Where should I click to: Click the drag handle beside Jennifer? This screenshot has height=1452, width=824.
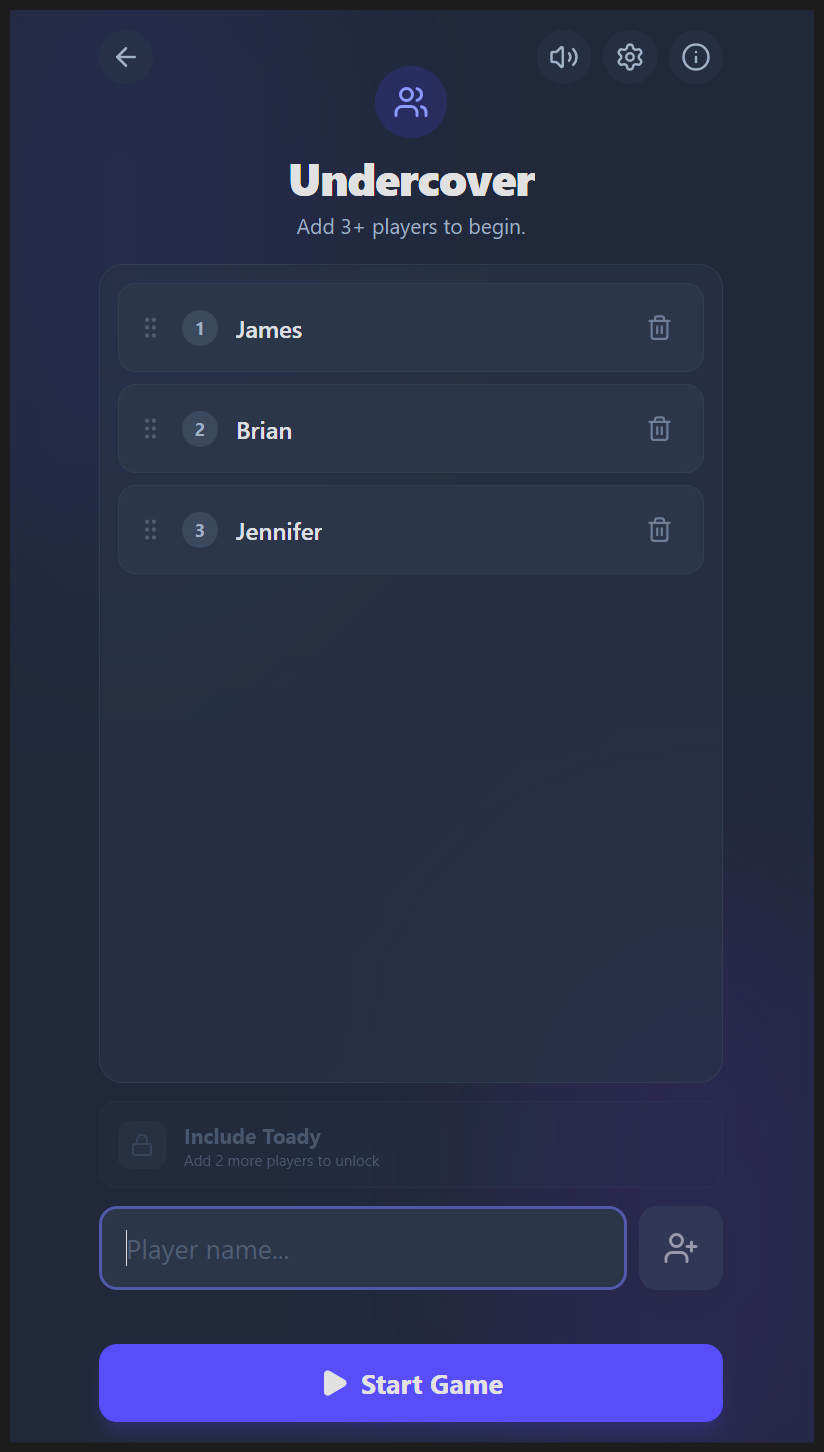point(150,530)
